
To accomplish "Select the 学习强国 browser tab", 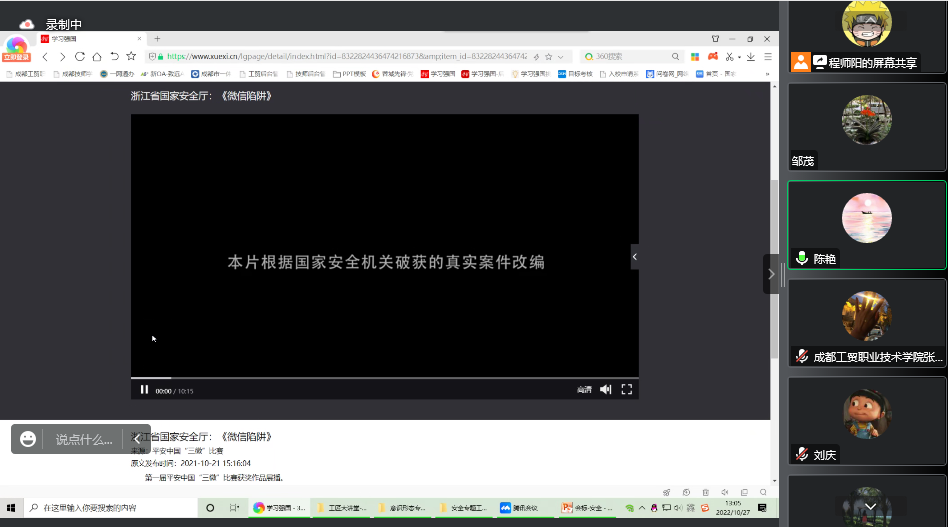I will 91,39.
